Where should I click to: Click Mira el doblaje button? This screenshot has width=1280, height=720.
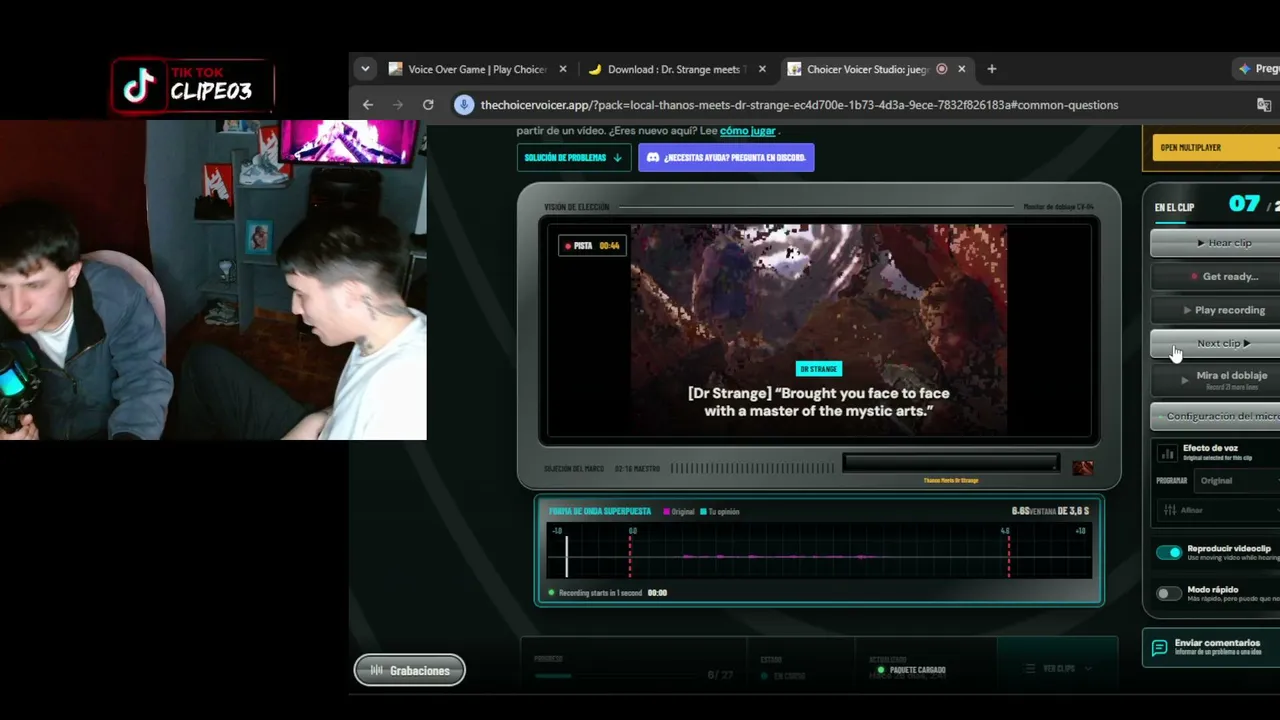(x=1215, y=379)
